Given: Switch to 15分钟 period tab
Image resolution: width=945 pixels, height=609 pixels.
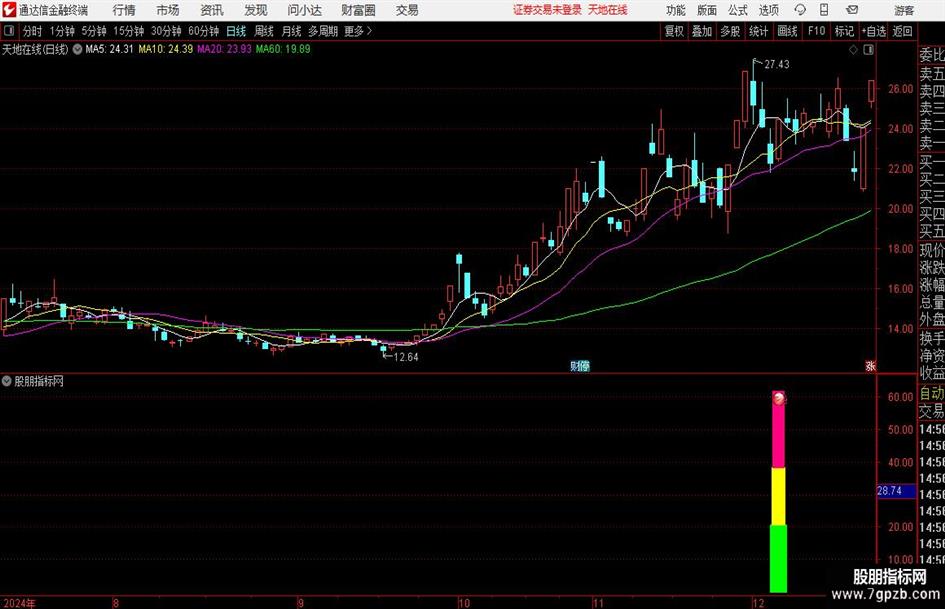Looking at the screenshot, I should 129,31.
